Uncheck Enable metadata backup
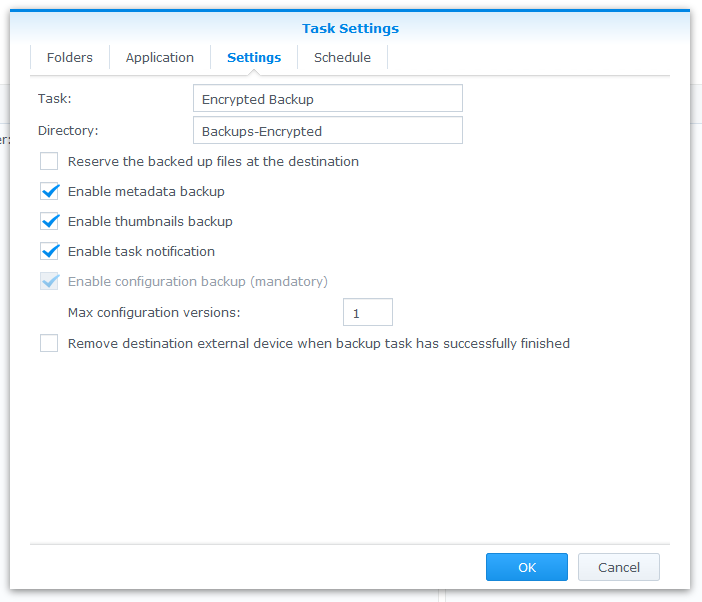702x602 pixels. 49,191
